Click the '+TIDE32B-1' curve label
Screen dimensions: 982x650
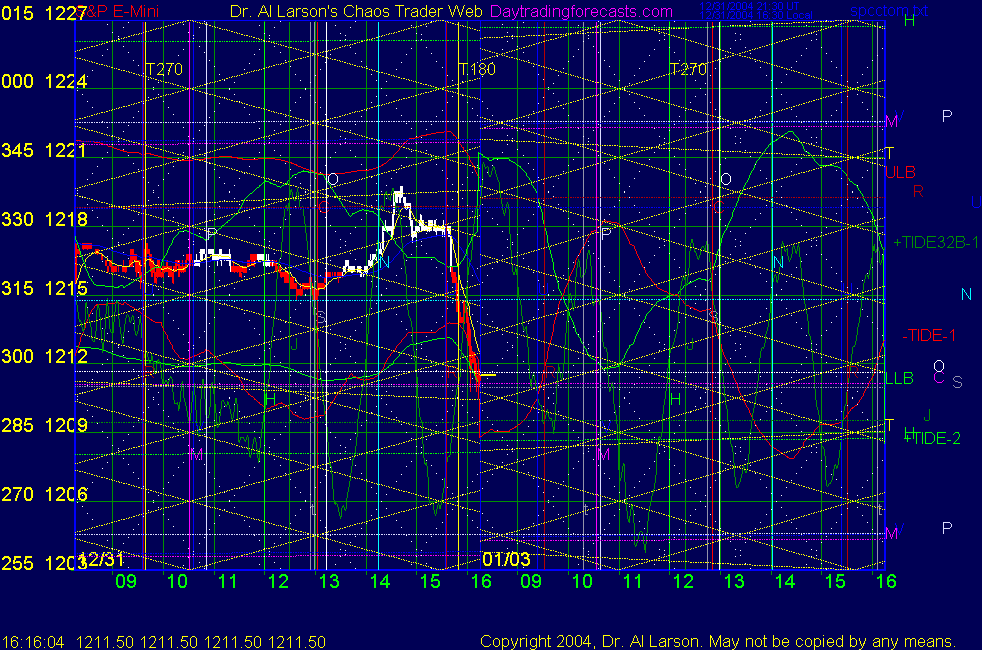tap(936, 242)
